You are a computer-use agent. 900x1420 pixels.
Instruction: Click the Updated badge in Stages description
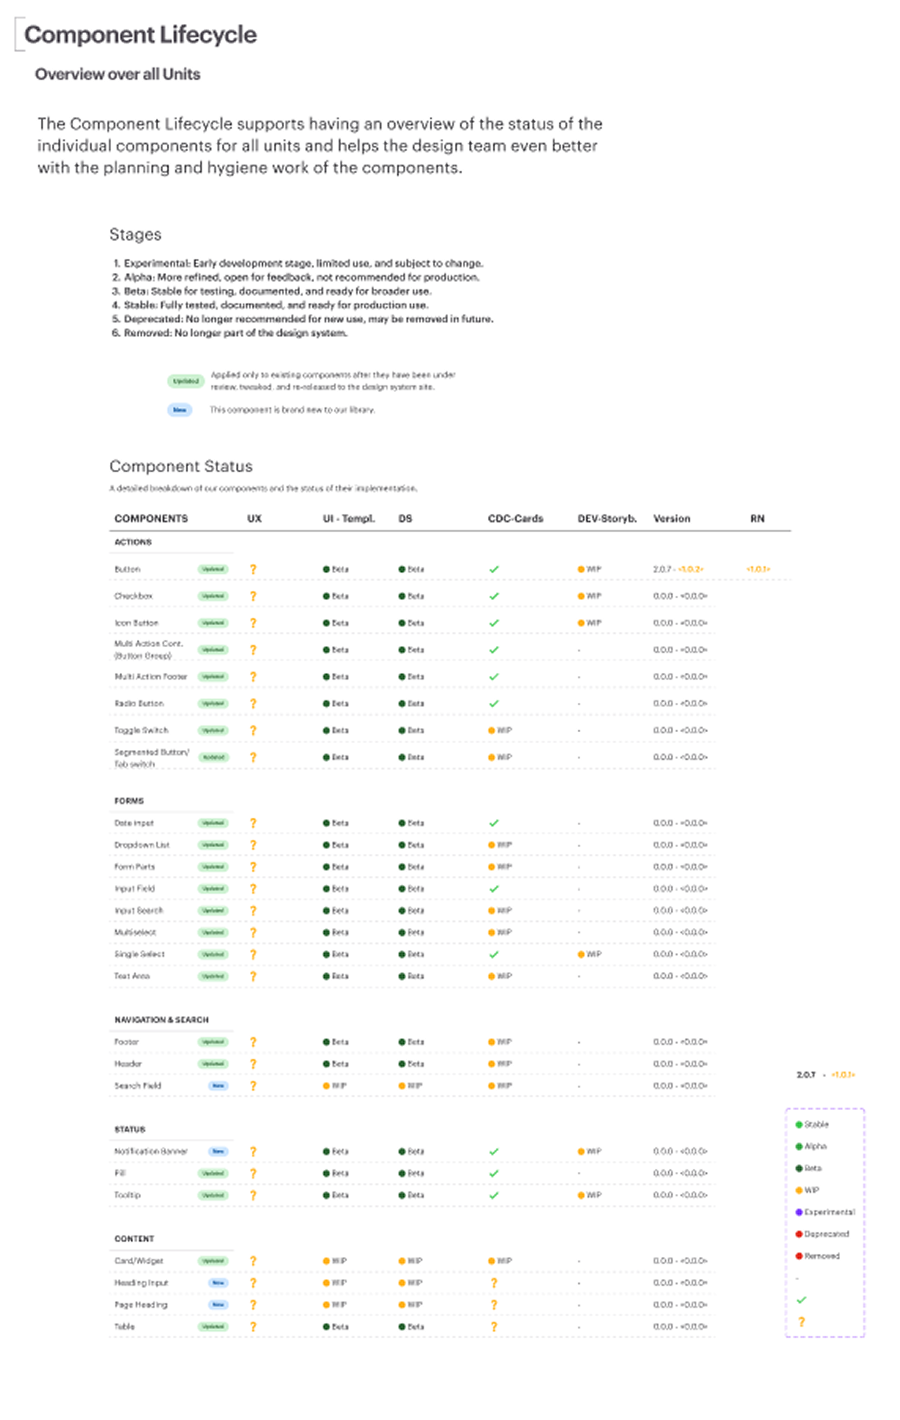186,381
